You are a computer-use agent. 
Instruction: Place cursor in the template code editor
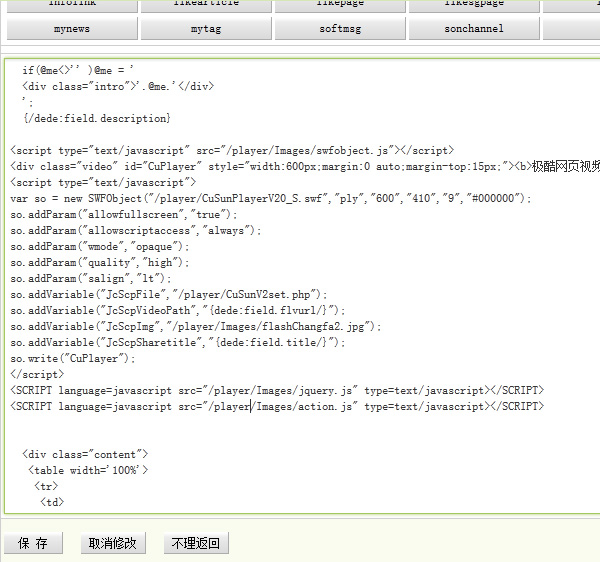tap(302, 286)
